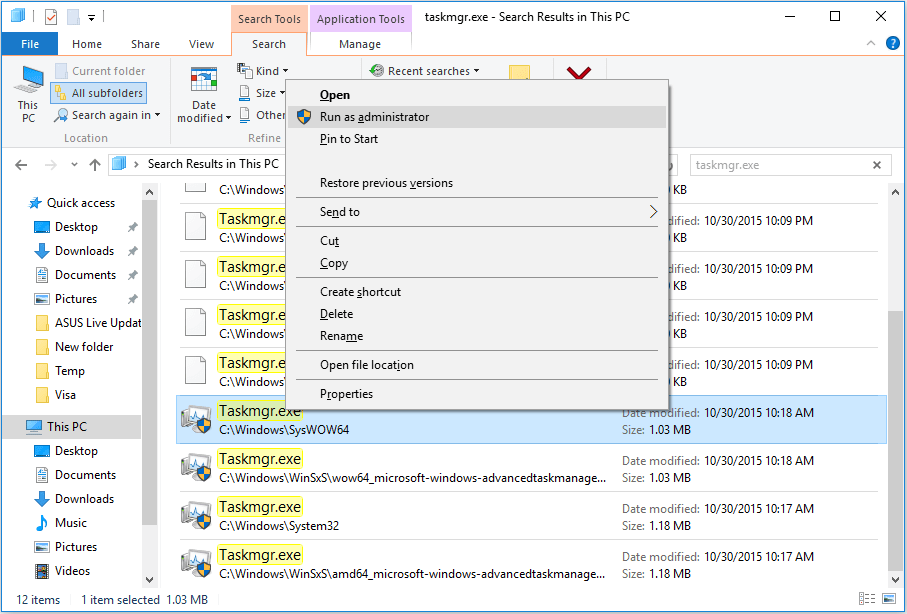Collapse the ribbon with the chevron
The width and height of the screenshot is (907, 614).
(871, 43)
